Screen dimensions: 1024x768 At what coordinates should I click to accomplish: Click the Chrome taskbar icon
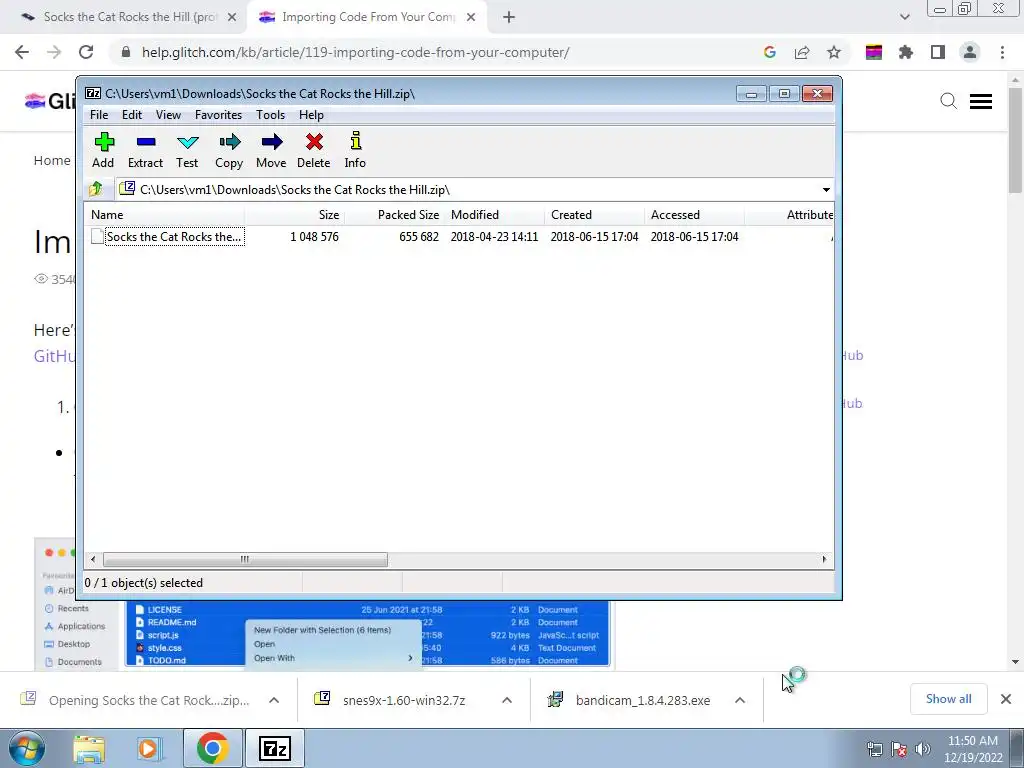[212, 749]
